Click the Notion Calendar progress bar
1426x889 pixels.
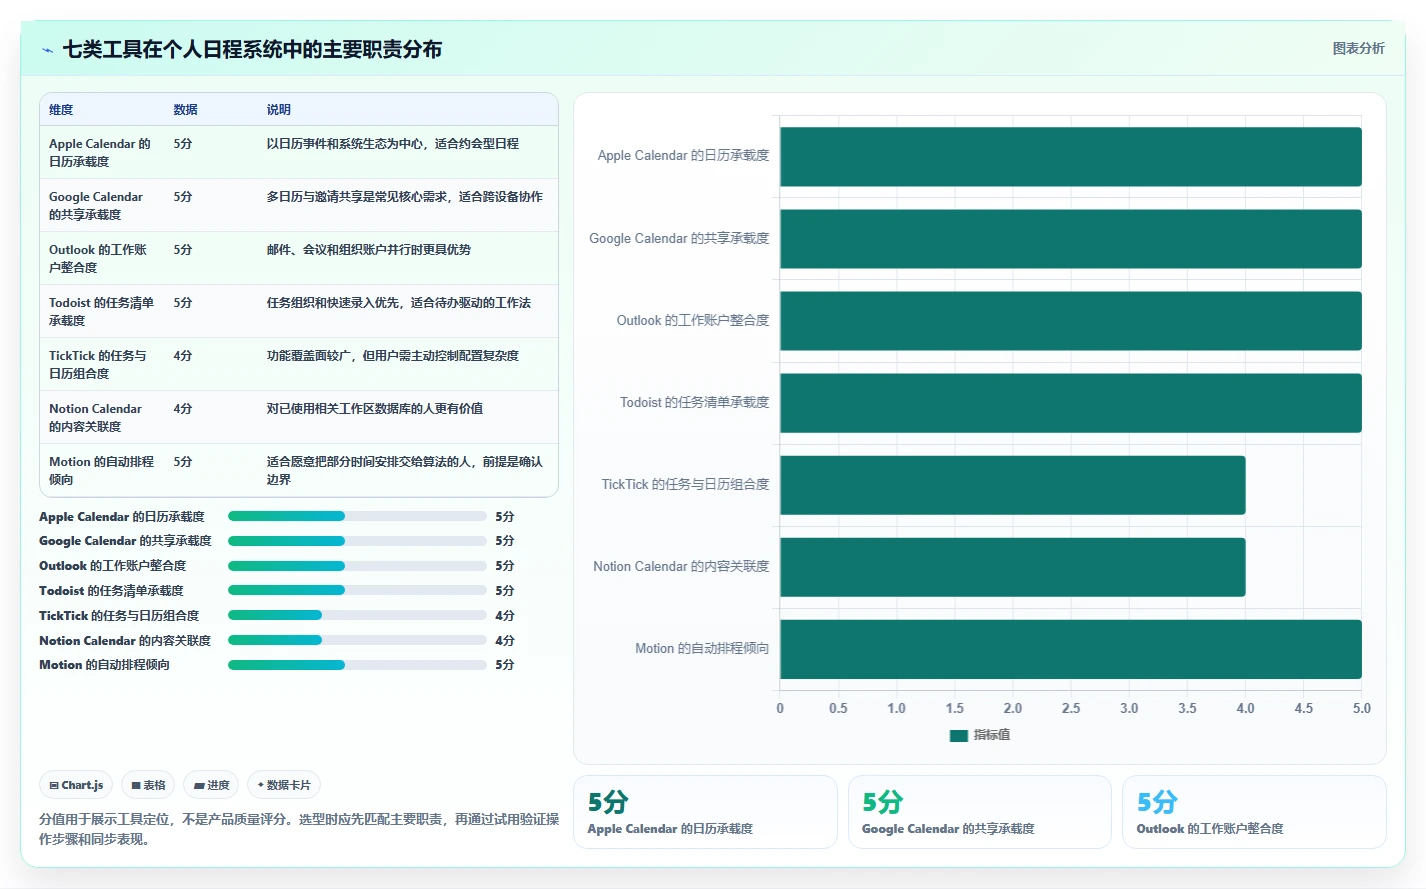pos(357,640)
